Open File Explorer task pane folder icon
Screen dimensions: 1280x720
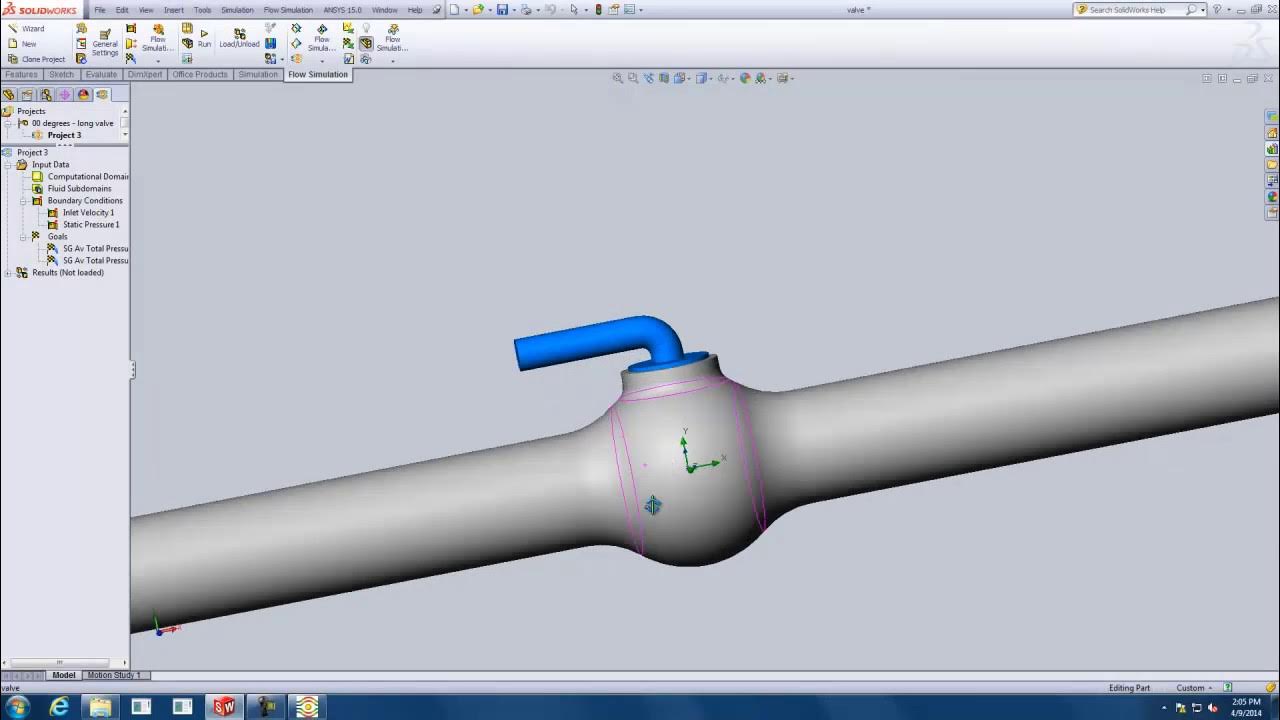pos(1272,165)
